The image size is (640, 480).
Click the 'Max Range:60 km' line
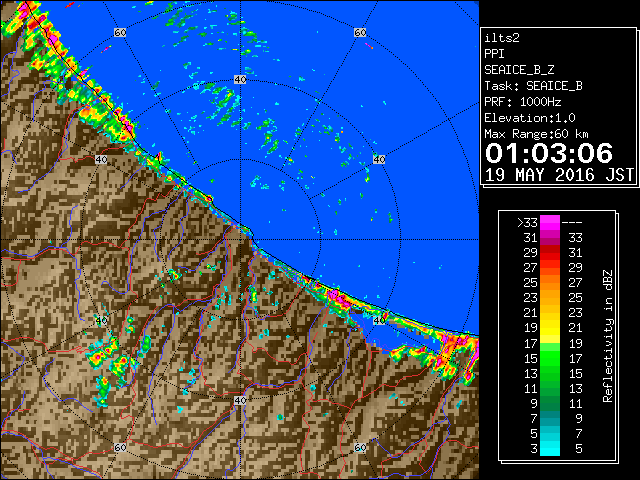click(x=536, y=134)
